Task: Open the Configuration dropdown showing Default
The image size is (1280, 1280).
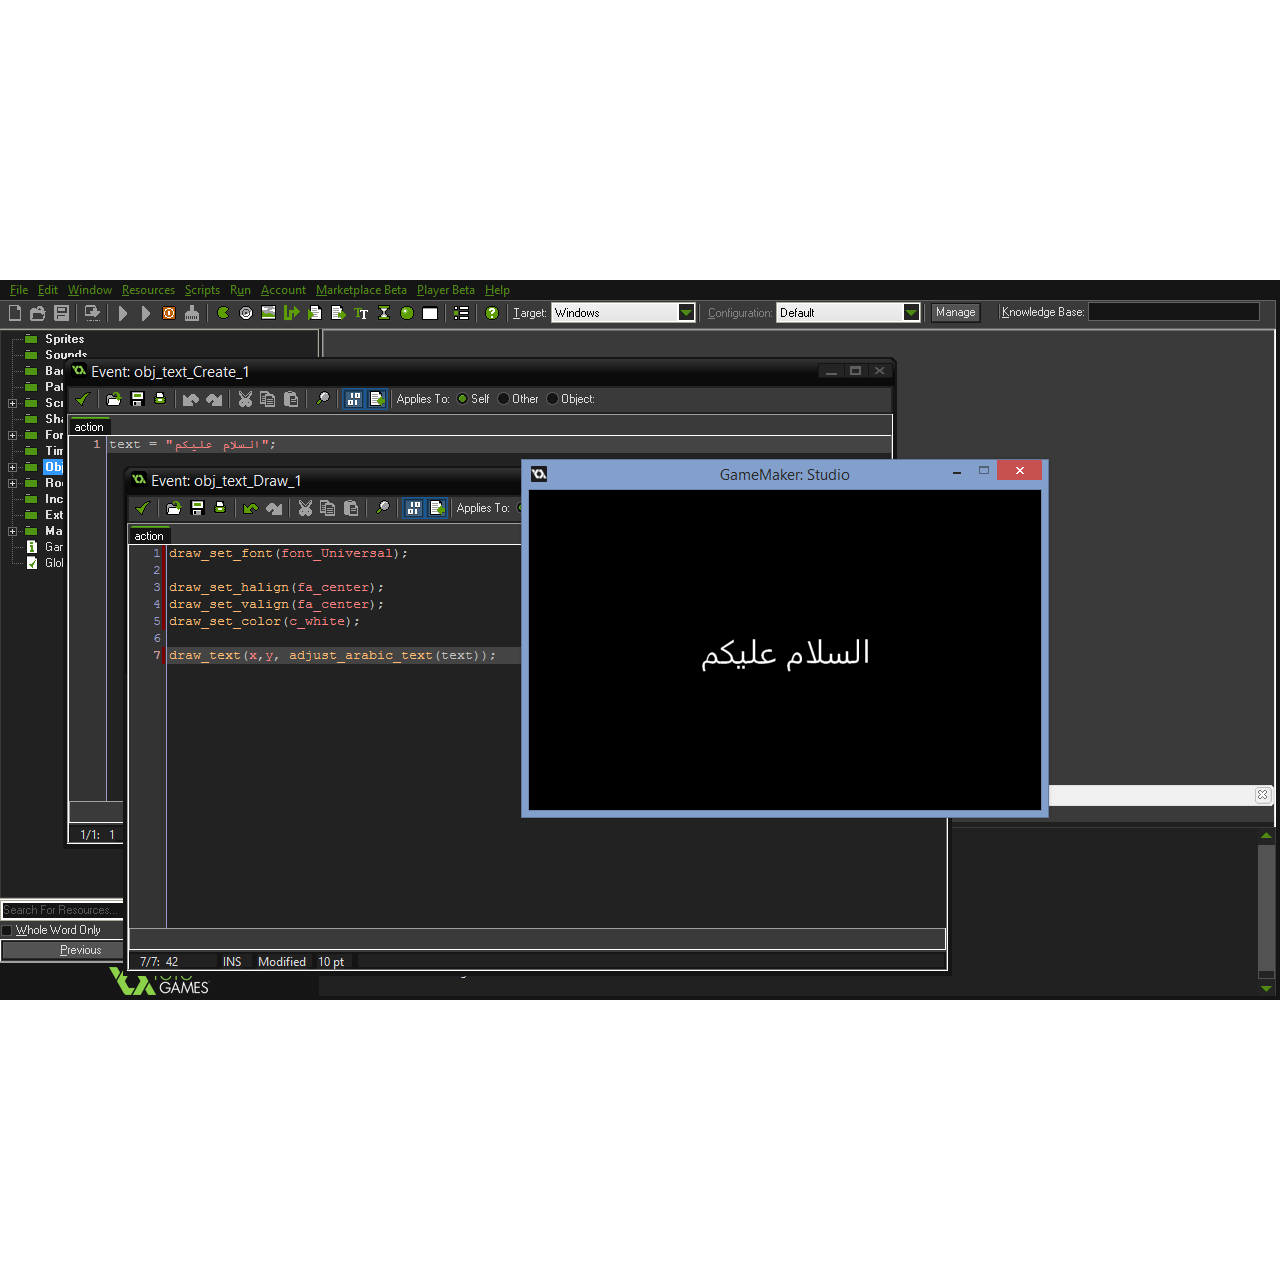Action: [x=910, y=312]
